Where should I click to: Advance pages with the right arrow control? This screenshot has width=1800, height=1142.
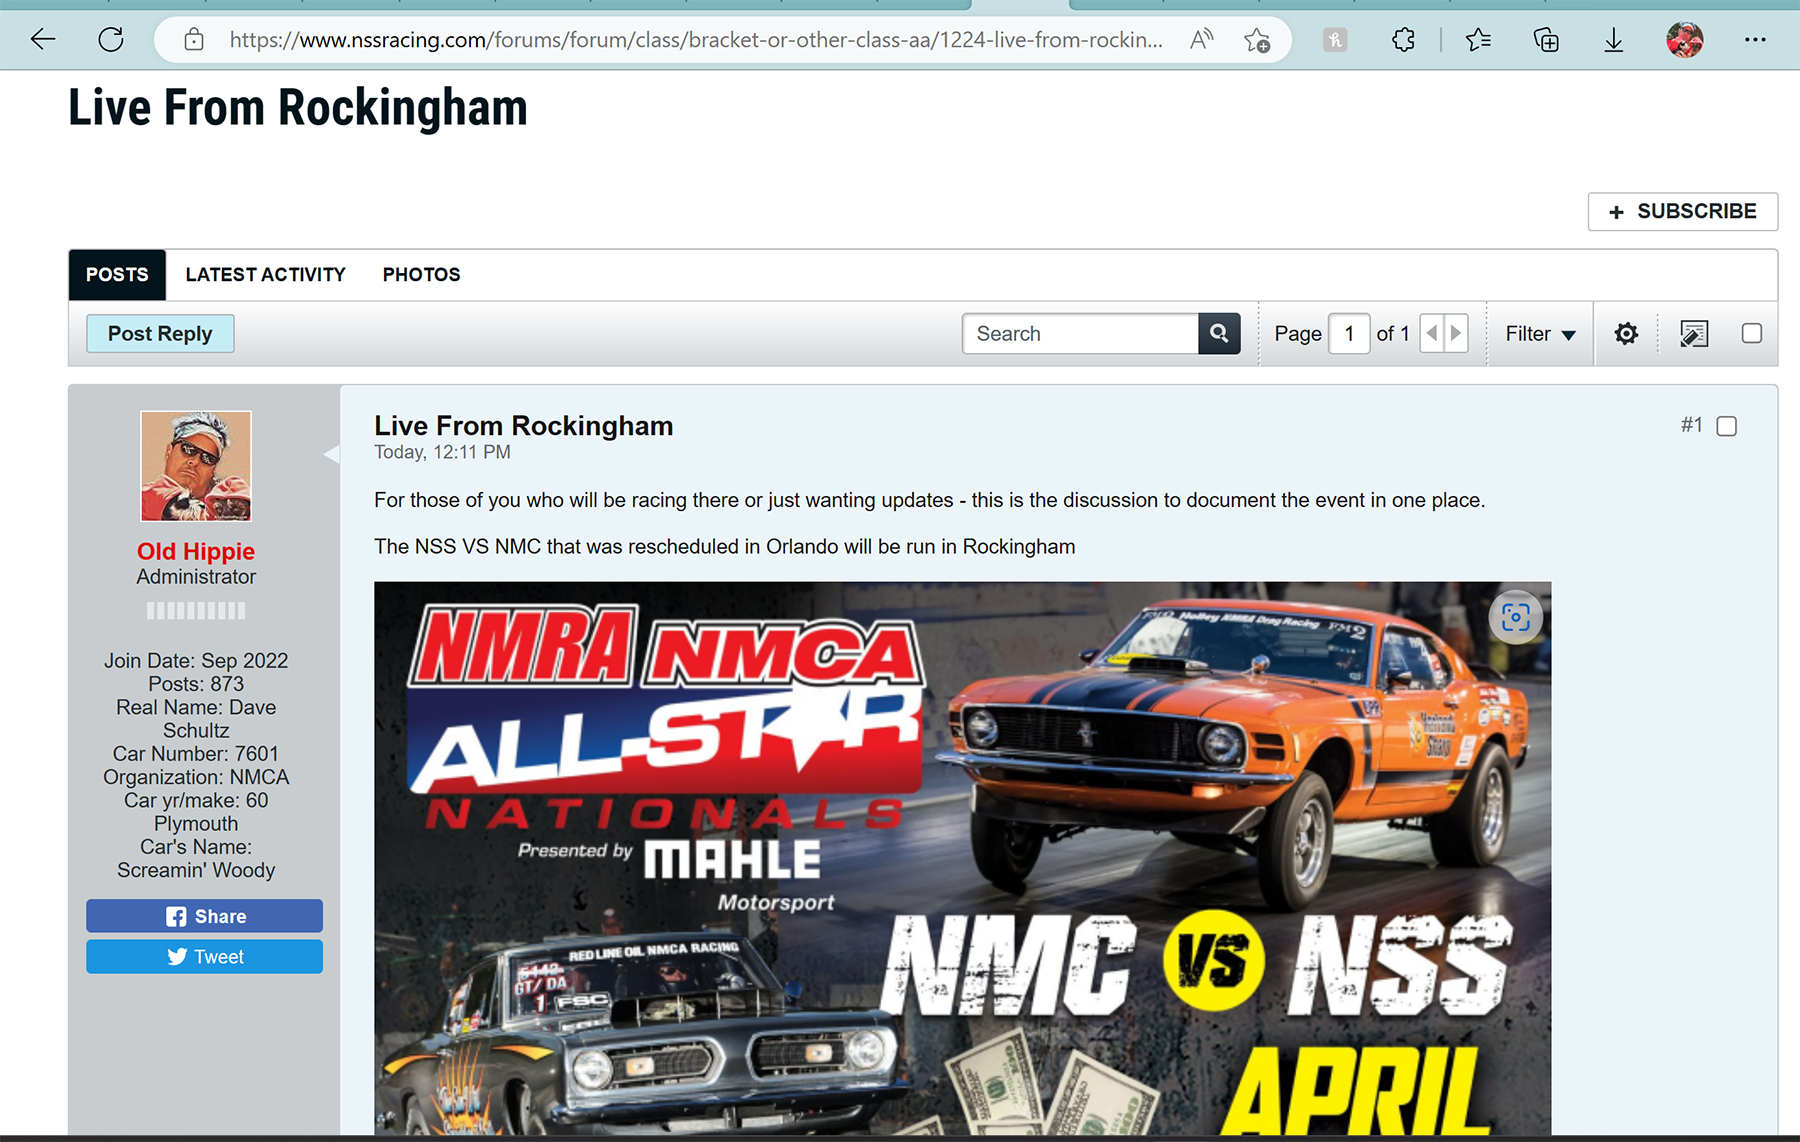coord(1456,333)
